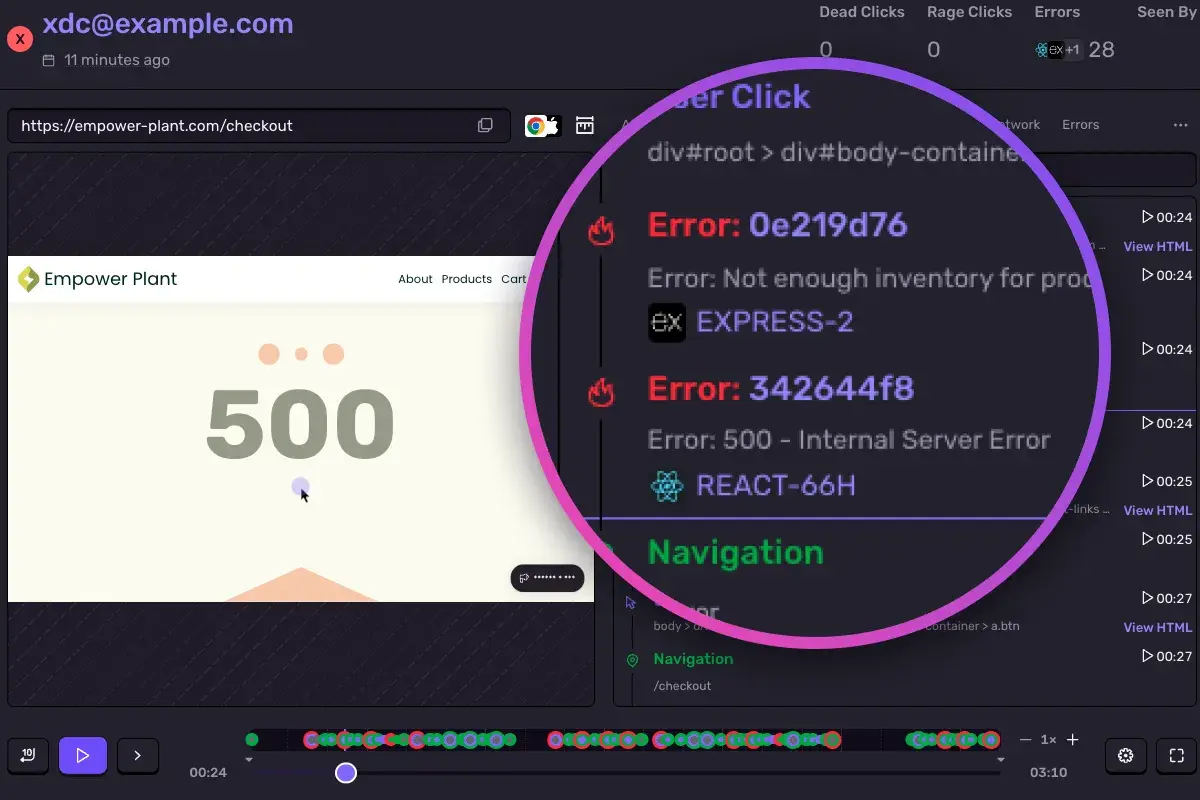Open View HTML for the Navigation event
Viewport: 1200px width, 800px height.
[x=1157, y=627]
